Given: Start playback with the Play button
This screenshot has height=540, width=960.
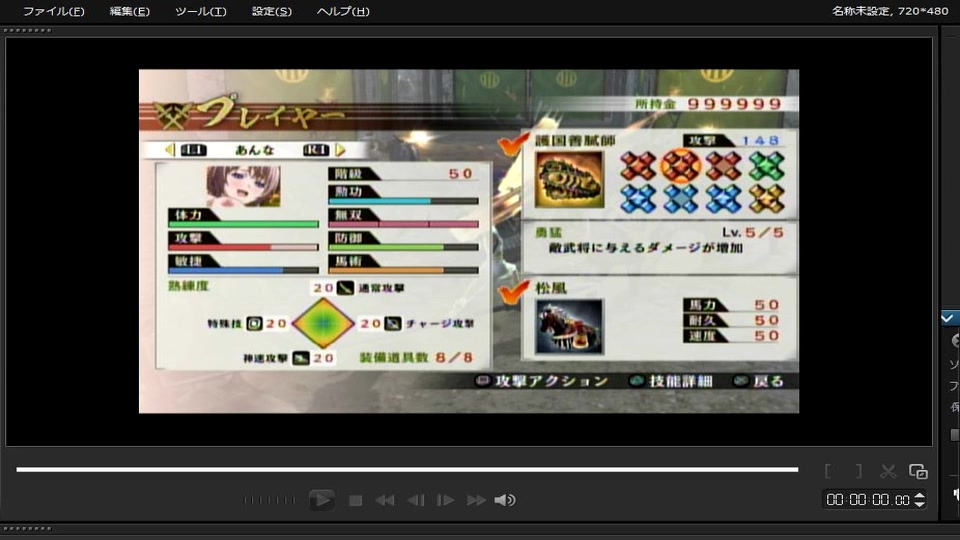Looking at the screenshot, I should click(x=321, y=500).
